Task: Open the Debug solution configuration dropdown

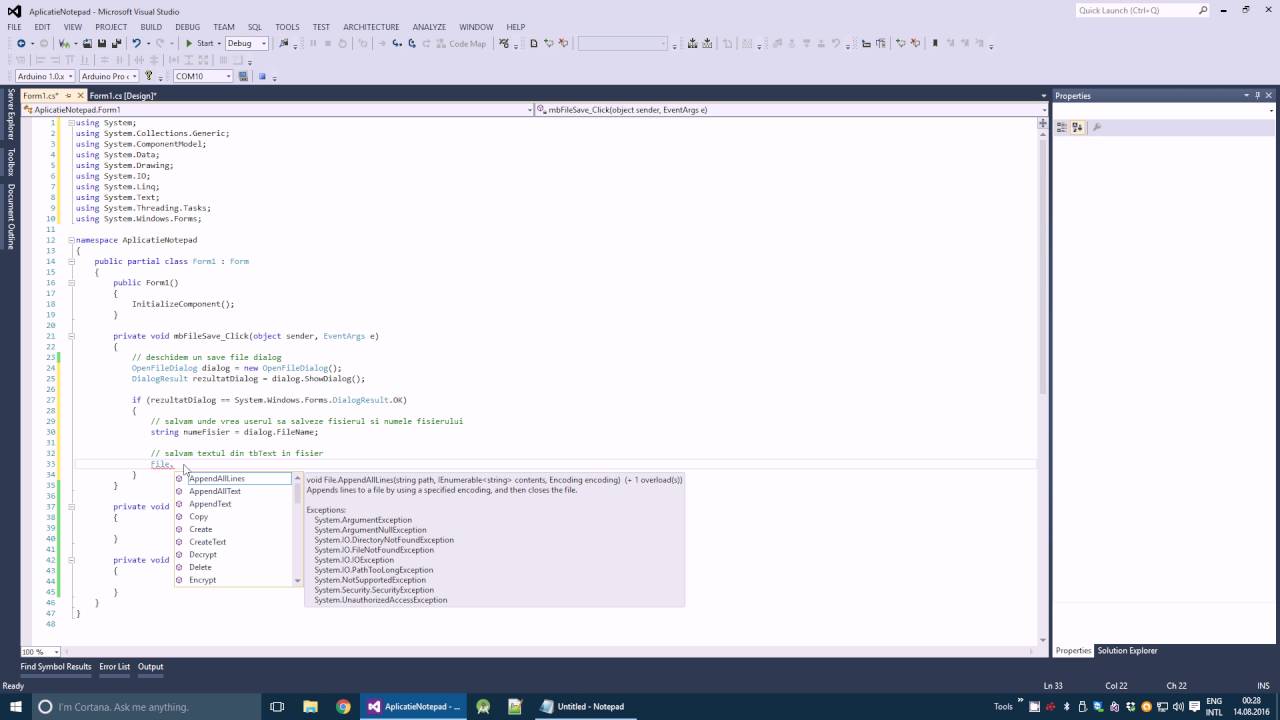Action: [x=246, y=43]
